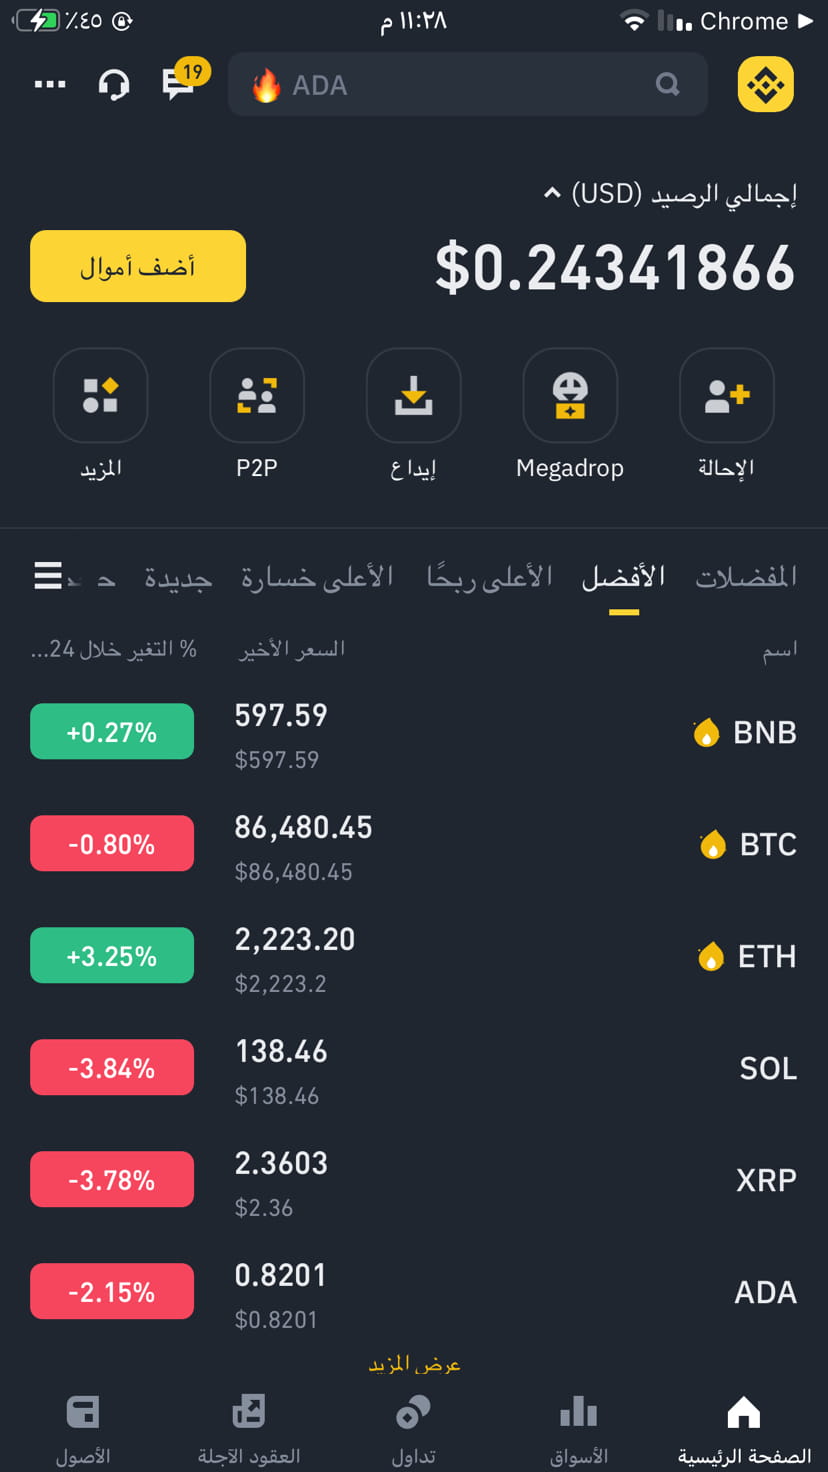828x1472 pixels.
Task: Open the تداول trade bottom tab
Action: pos(413,1431)
